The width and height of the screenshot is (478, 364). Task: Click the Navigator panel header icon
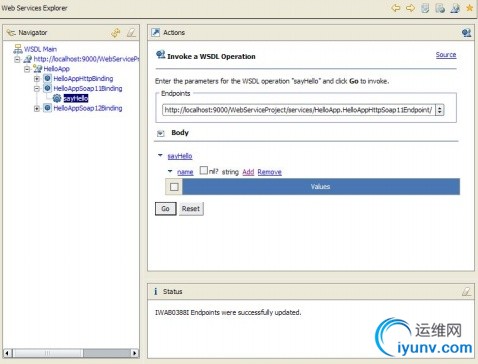(11, 33)
